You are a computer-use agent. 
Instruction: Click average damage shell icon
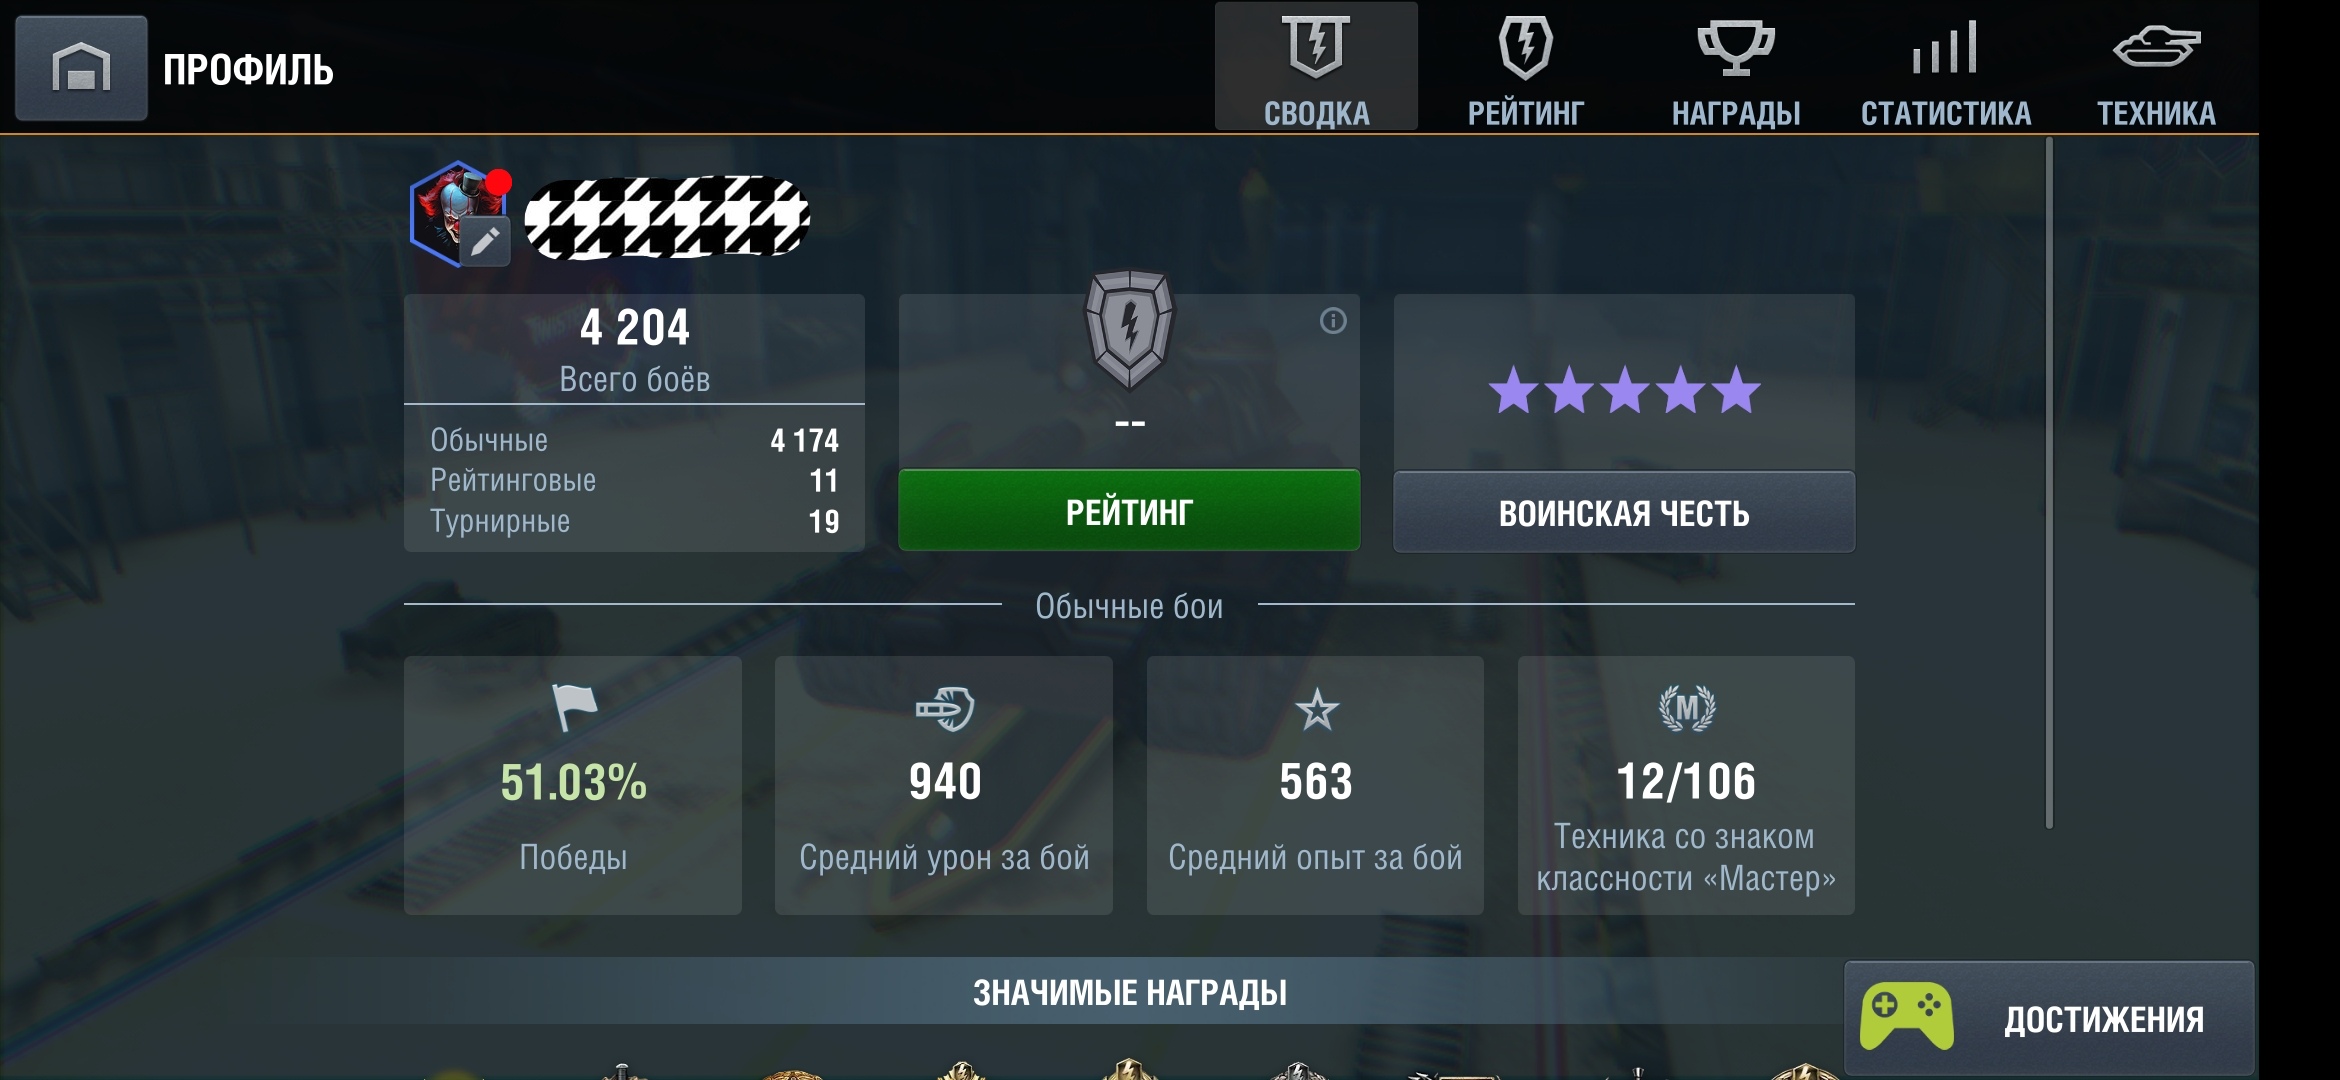[945, 709]
